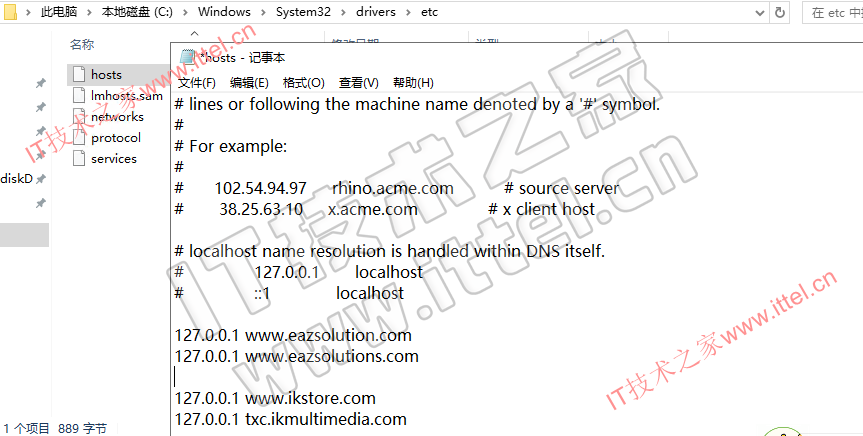Click the 127.0.0.1 txc.ikmultimedia.com line

click(291, 419)
